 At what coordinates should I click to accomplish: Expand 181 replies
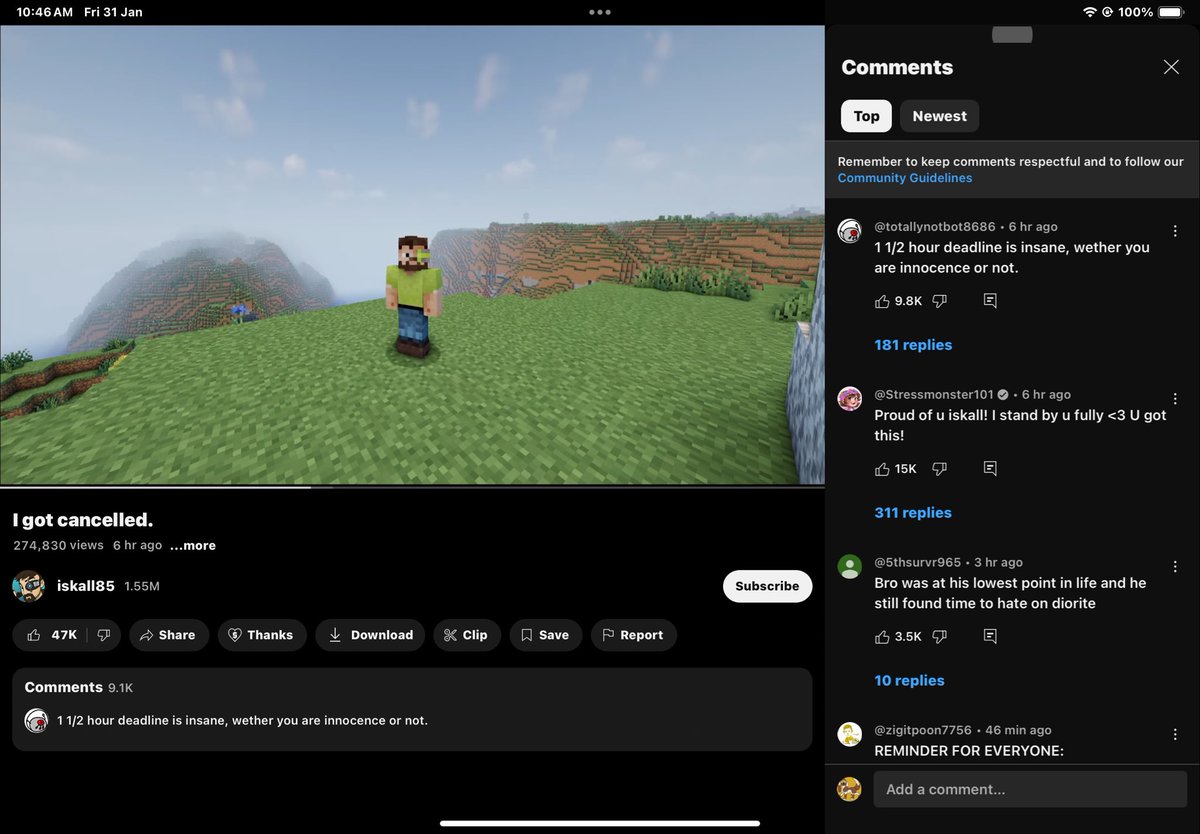pos(913,345)
